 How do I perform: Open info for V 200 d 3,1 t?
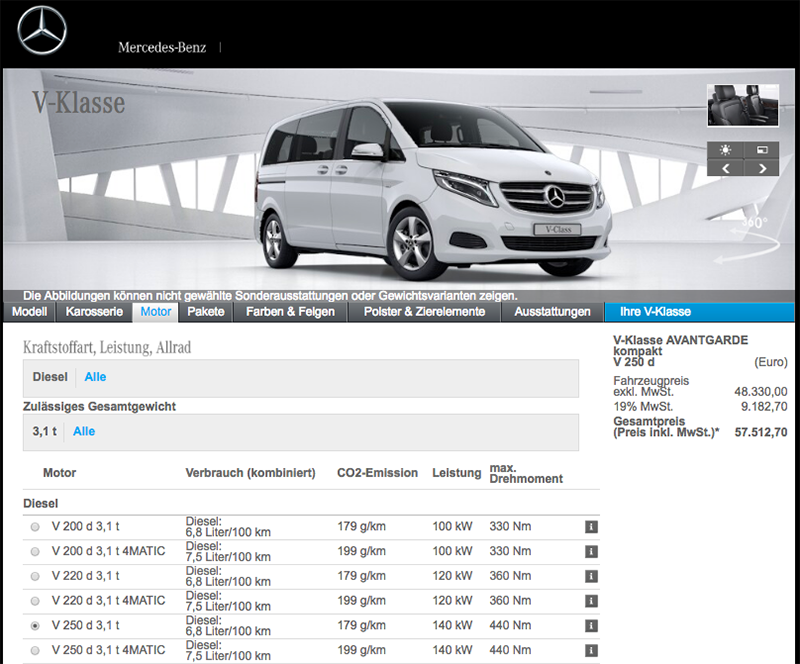[x=591, y=527]
